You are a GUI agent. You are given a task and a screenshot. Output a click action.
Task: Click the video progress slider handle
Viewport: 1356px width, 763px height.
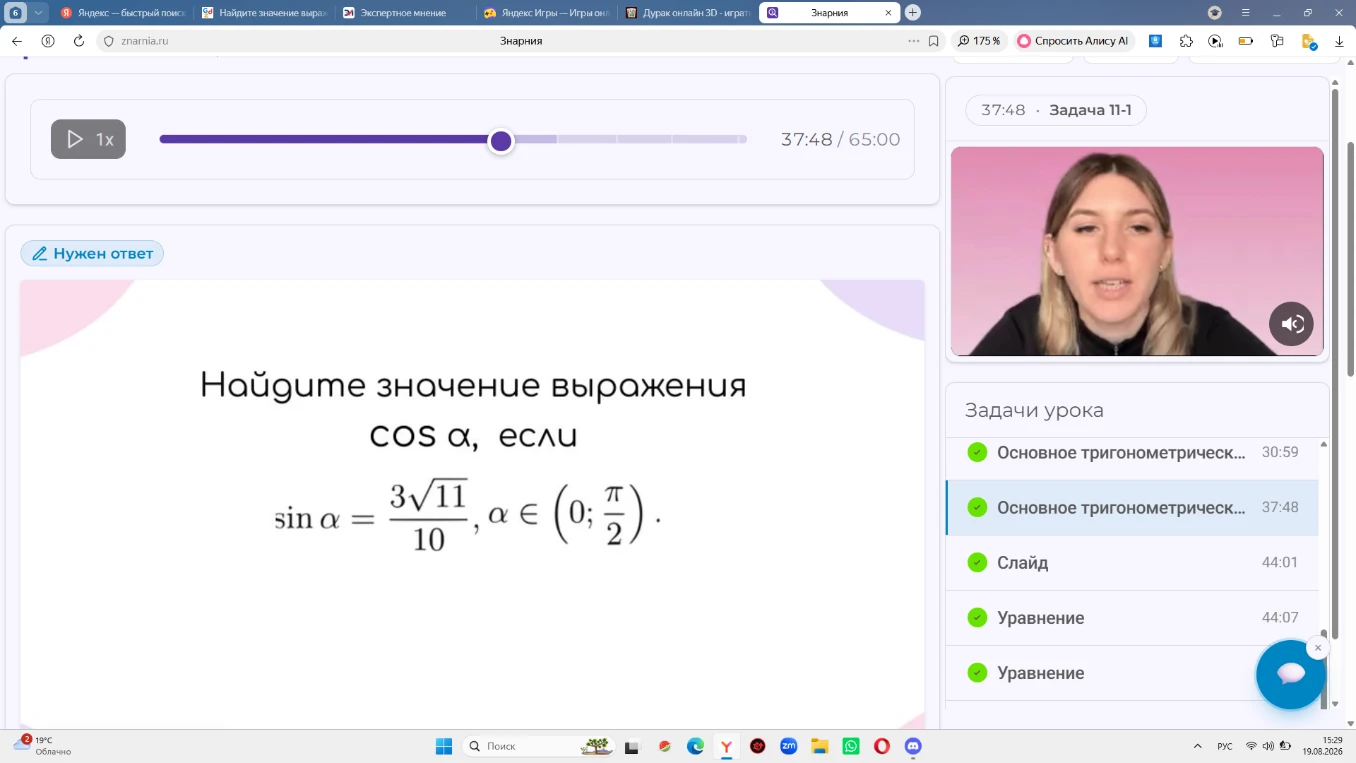[x=501, y=141]
